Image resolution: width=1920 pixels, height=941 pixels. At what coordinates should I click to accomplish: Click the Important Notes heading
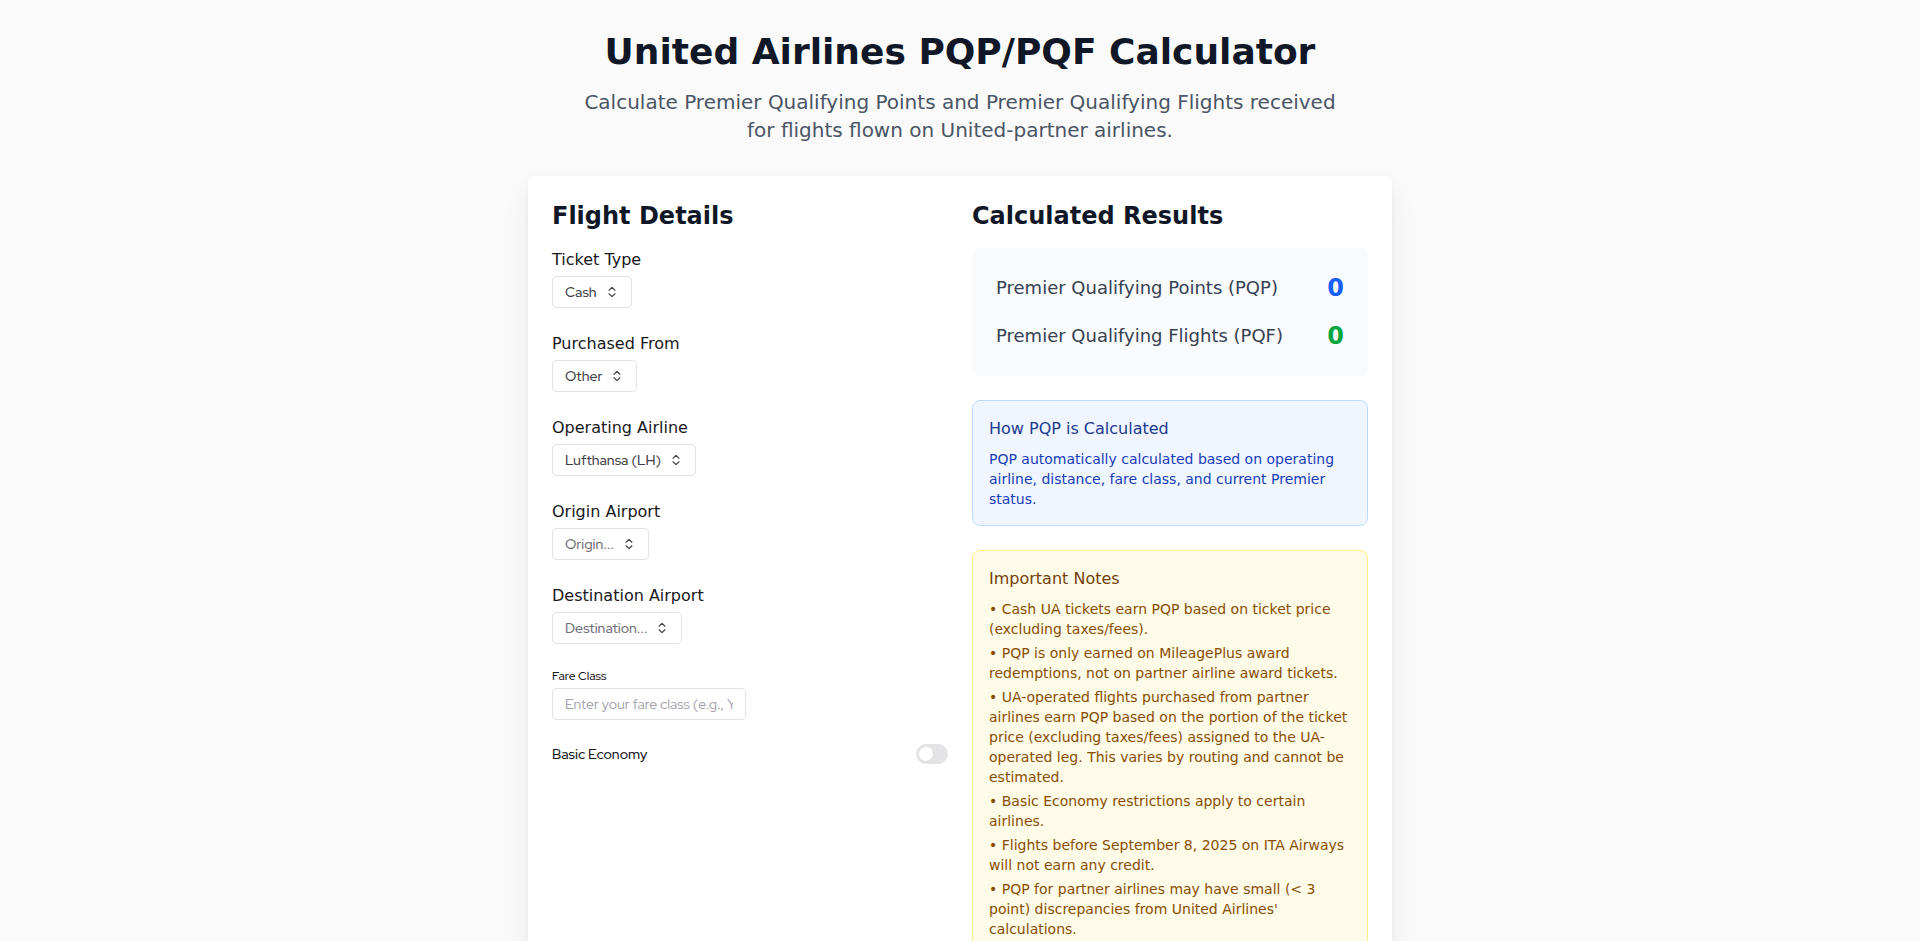pyautogui.click(x=1054, y=578)
